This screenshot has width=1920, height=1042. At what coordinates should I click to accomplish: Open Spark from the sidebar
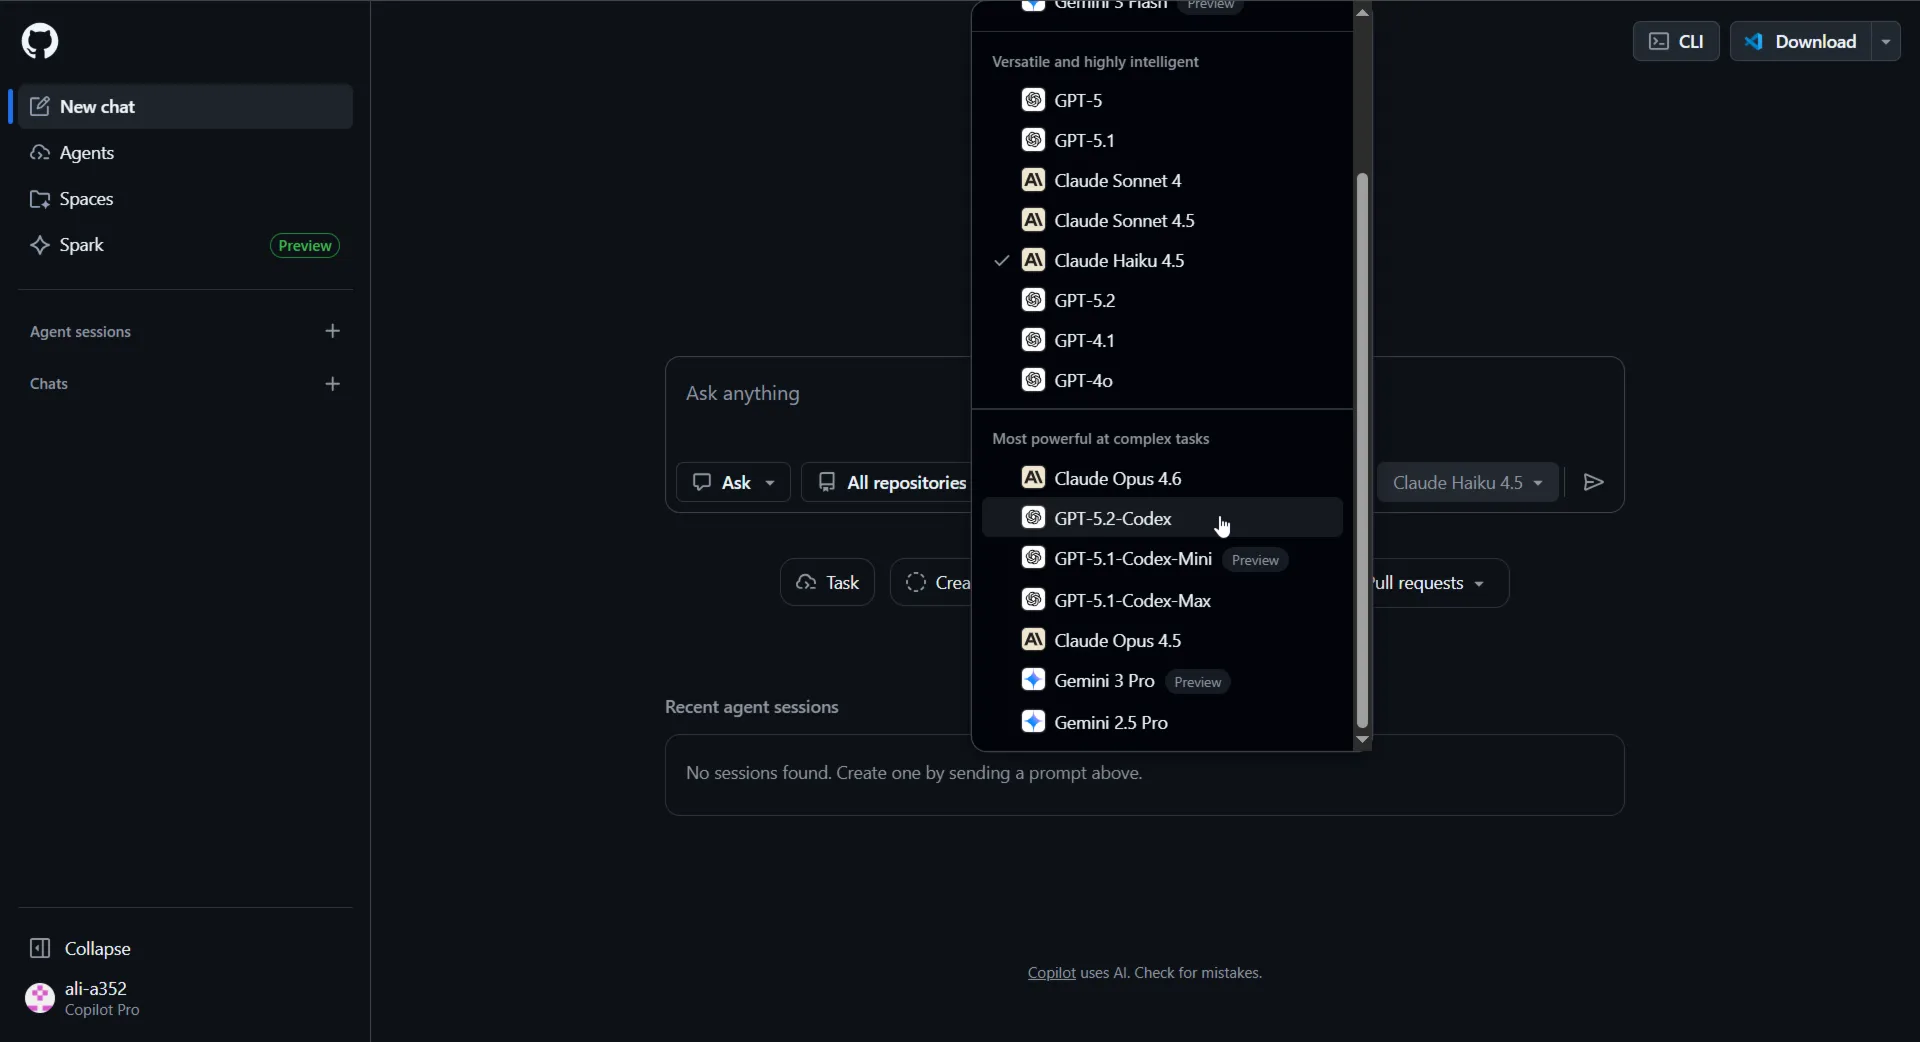(x=81, y=245)
